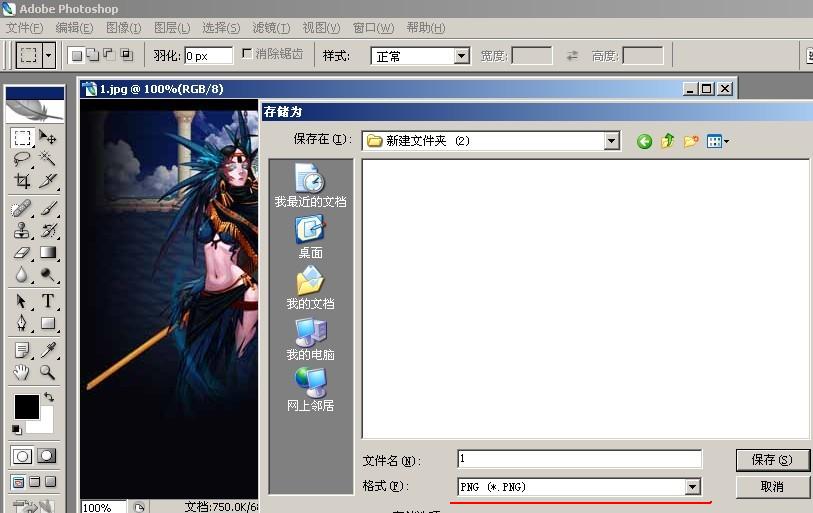This screenshot has height=513, width=813.
Task: Select the Clone Stamp tool
Action: (x=22, y=230)
